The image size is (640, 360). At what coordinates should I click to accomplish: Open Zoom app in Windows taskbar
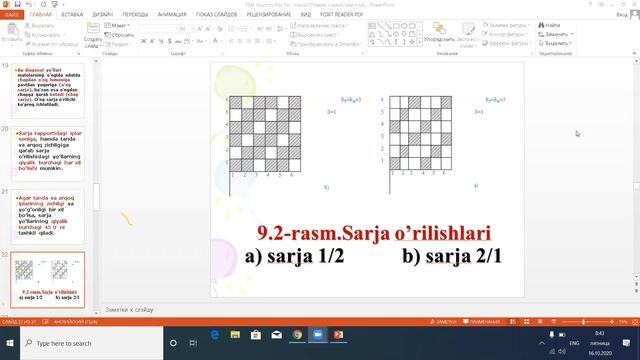pos(318,335)
